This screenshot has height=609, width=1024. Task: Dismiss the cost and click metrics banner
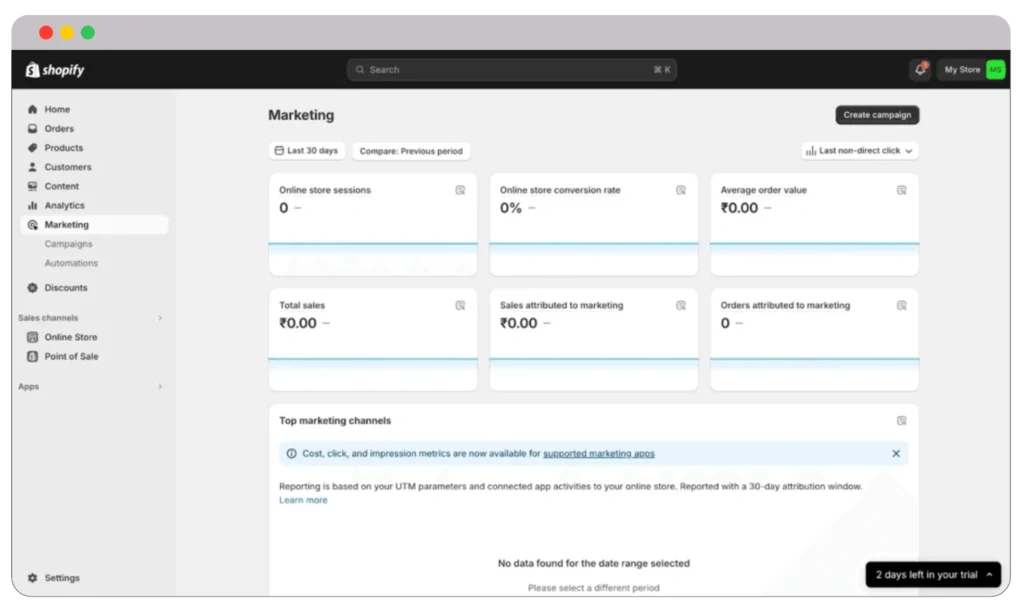896,453
